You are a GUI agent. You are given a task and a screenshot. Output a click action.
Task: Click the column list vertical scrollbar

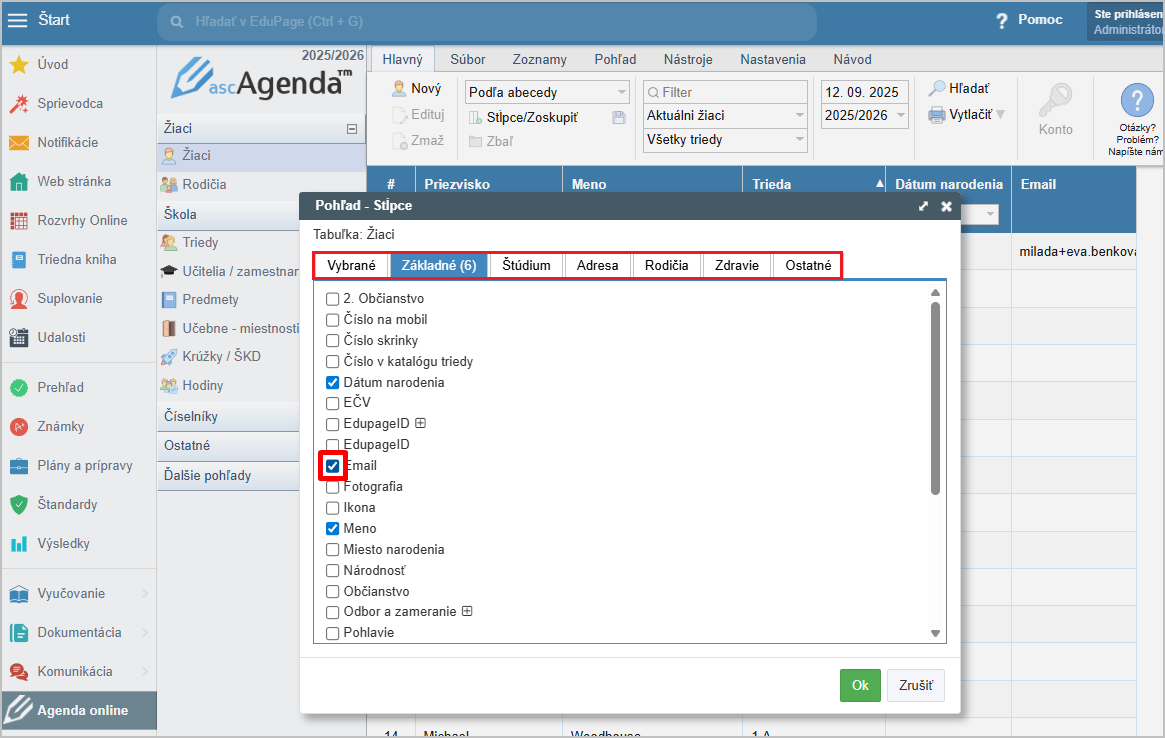point(936,400)
